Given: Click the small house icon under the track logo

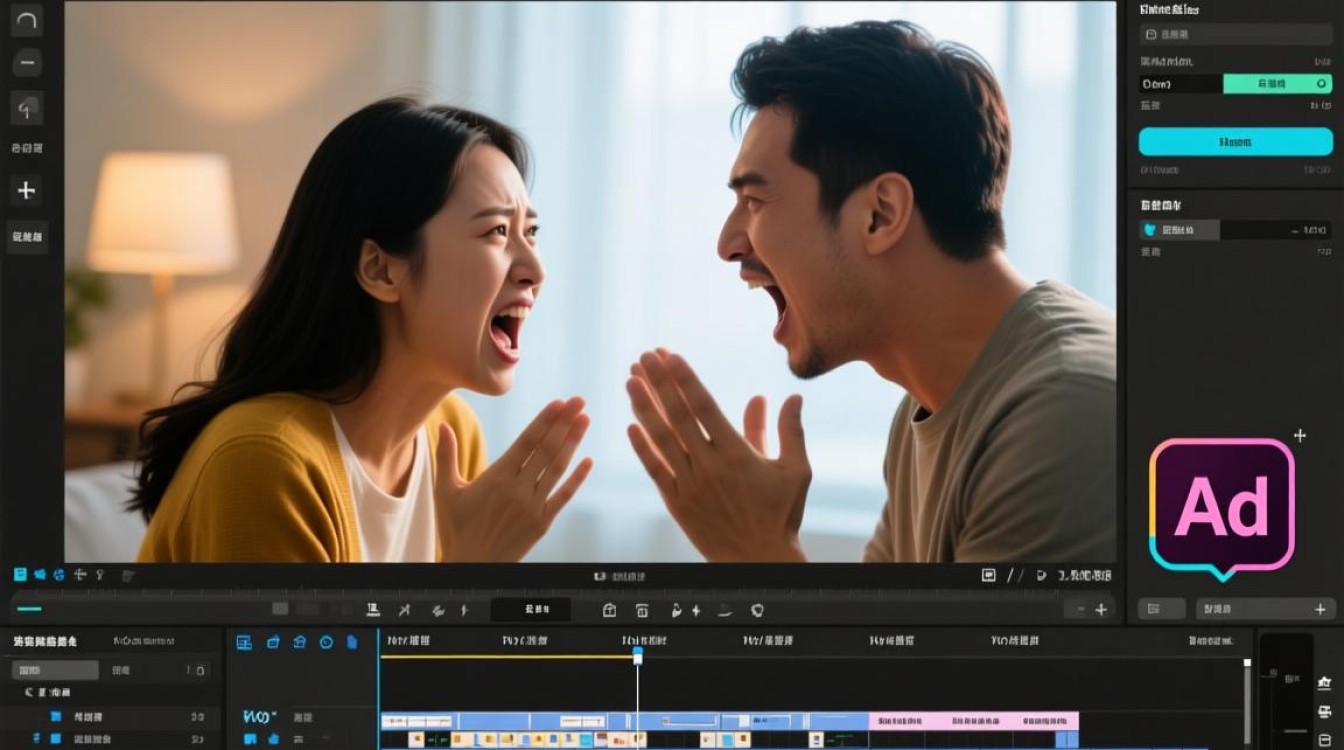Looking at the screenshot, I should click(273, 739).
